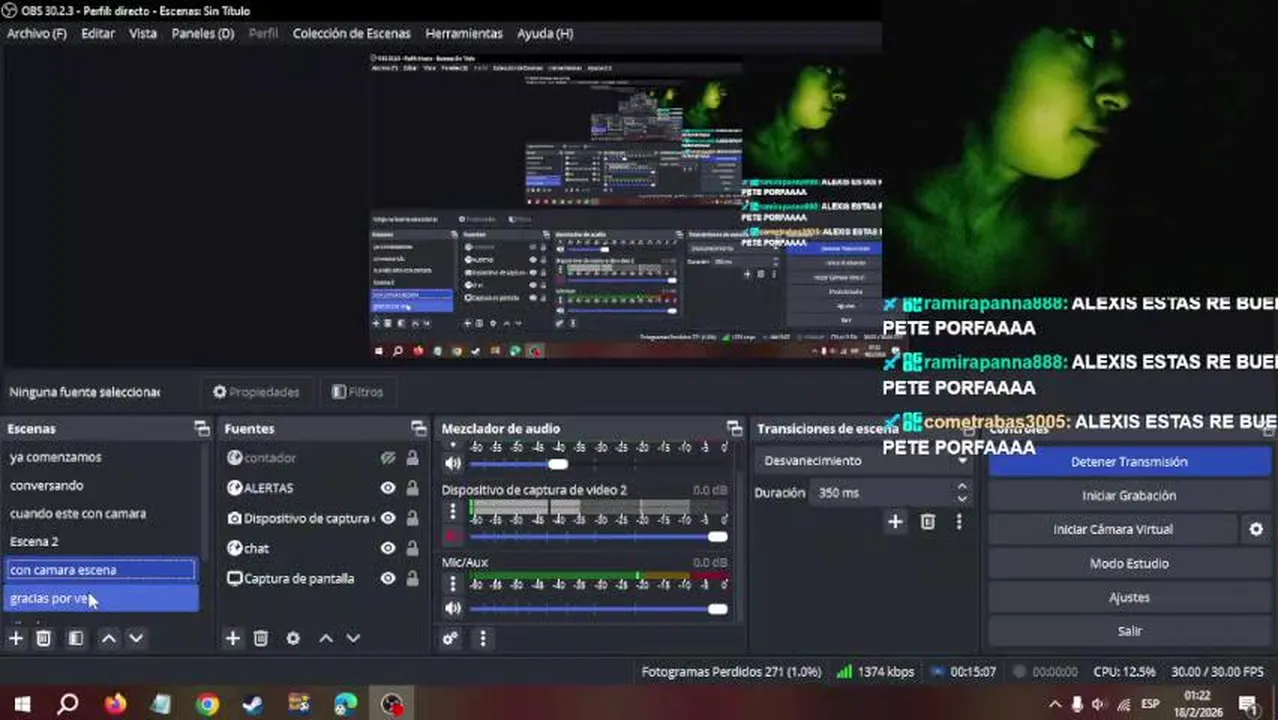Add a new scene with plus icon
This screenshot has height=720, width=1278.
(x=16, y=638)
